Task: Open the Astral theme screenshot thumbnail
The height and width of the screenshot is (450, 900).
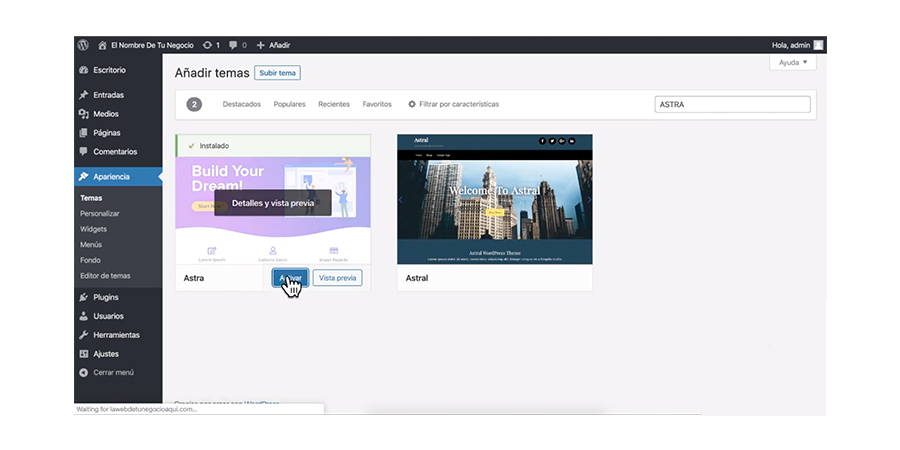Action: coord(495,199)
